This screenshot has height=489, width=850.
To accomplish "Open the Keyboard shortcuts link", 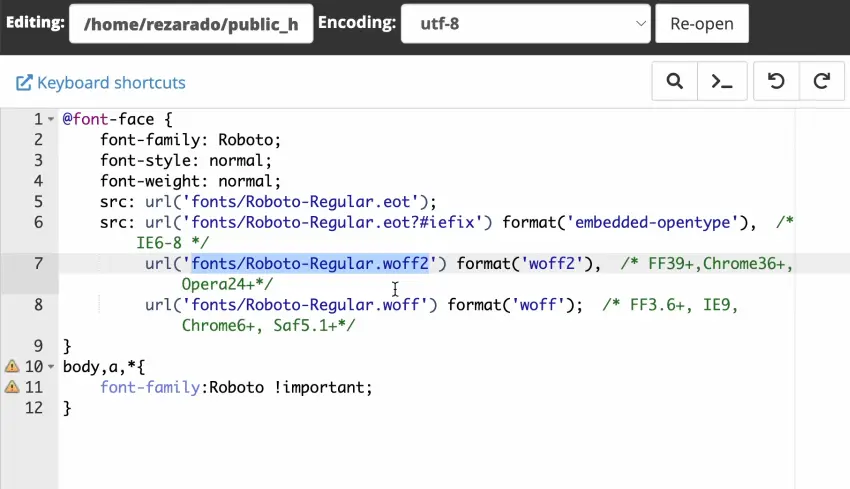I will (110, 83).
